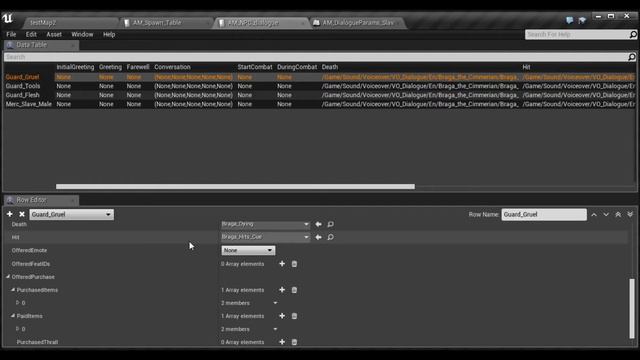This screenshot has height=360, width=640.
Task: Open the Hit asset dropdown Braga_Hits_Cue
Action: pyautogui.click(x=265, y=237)
